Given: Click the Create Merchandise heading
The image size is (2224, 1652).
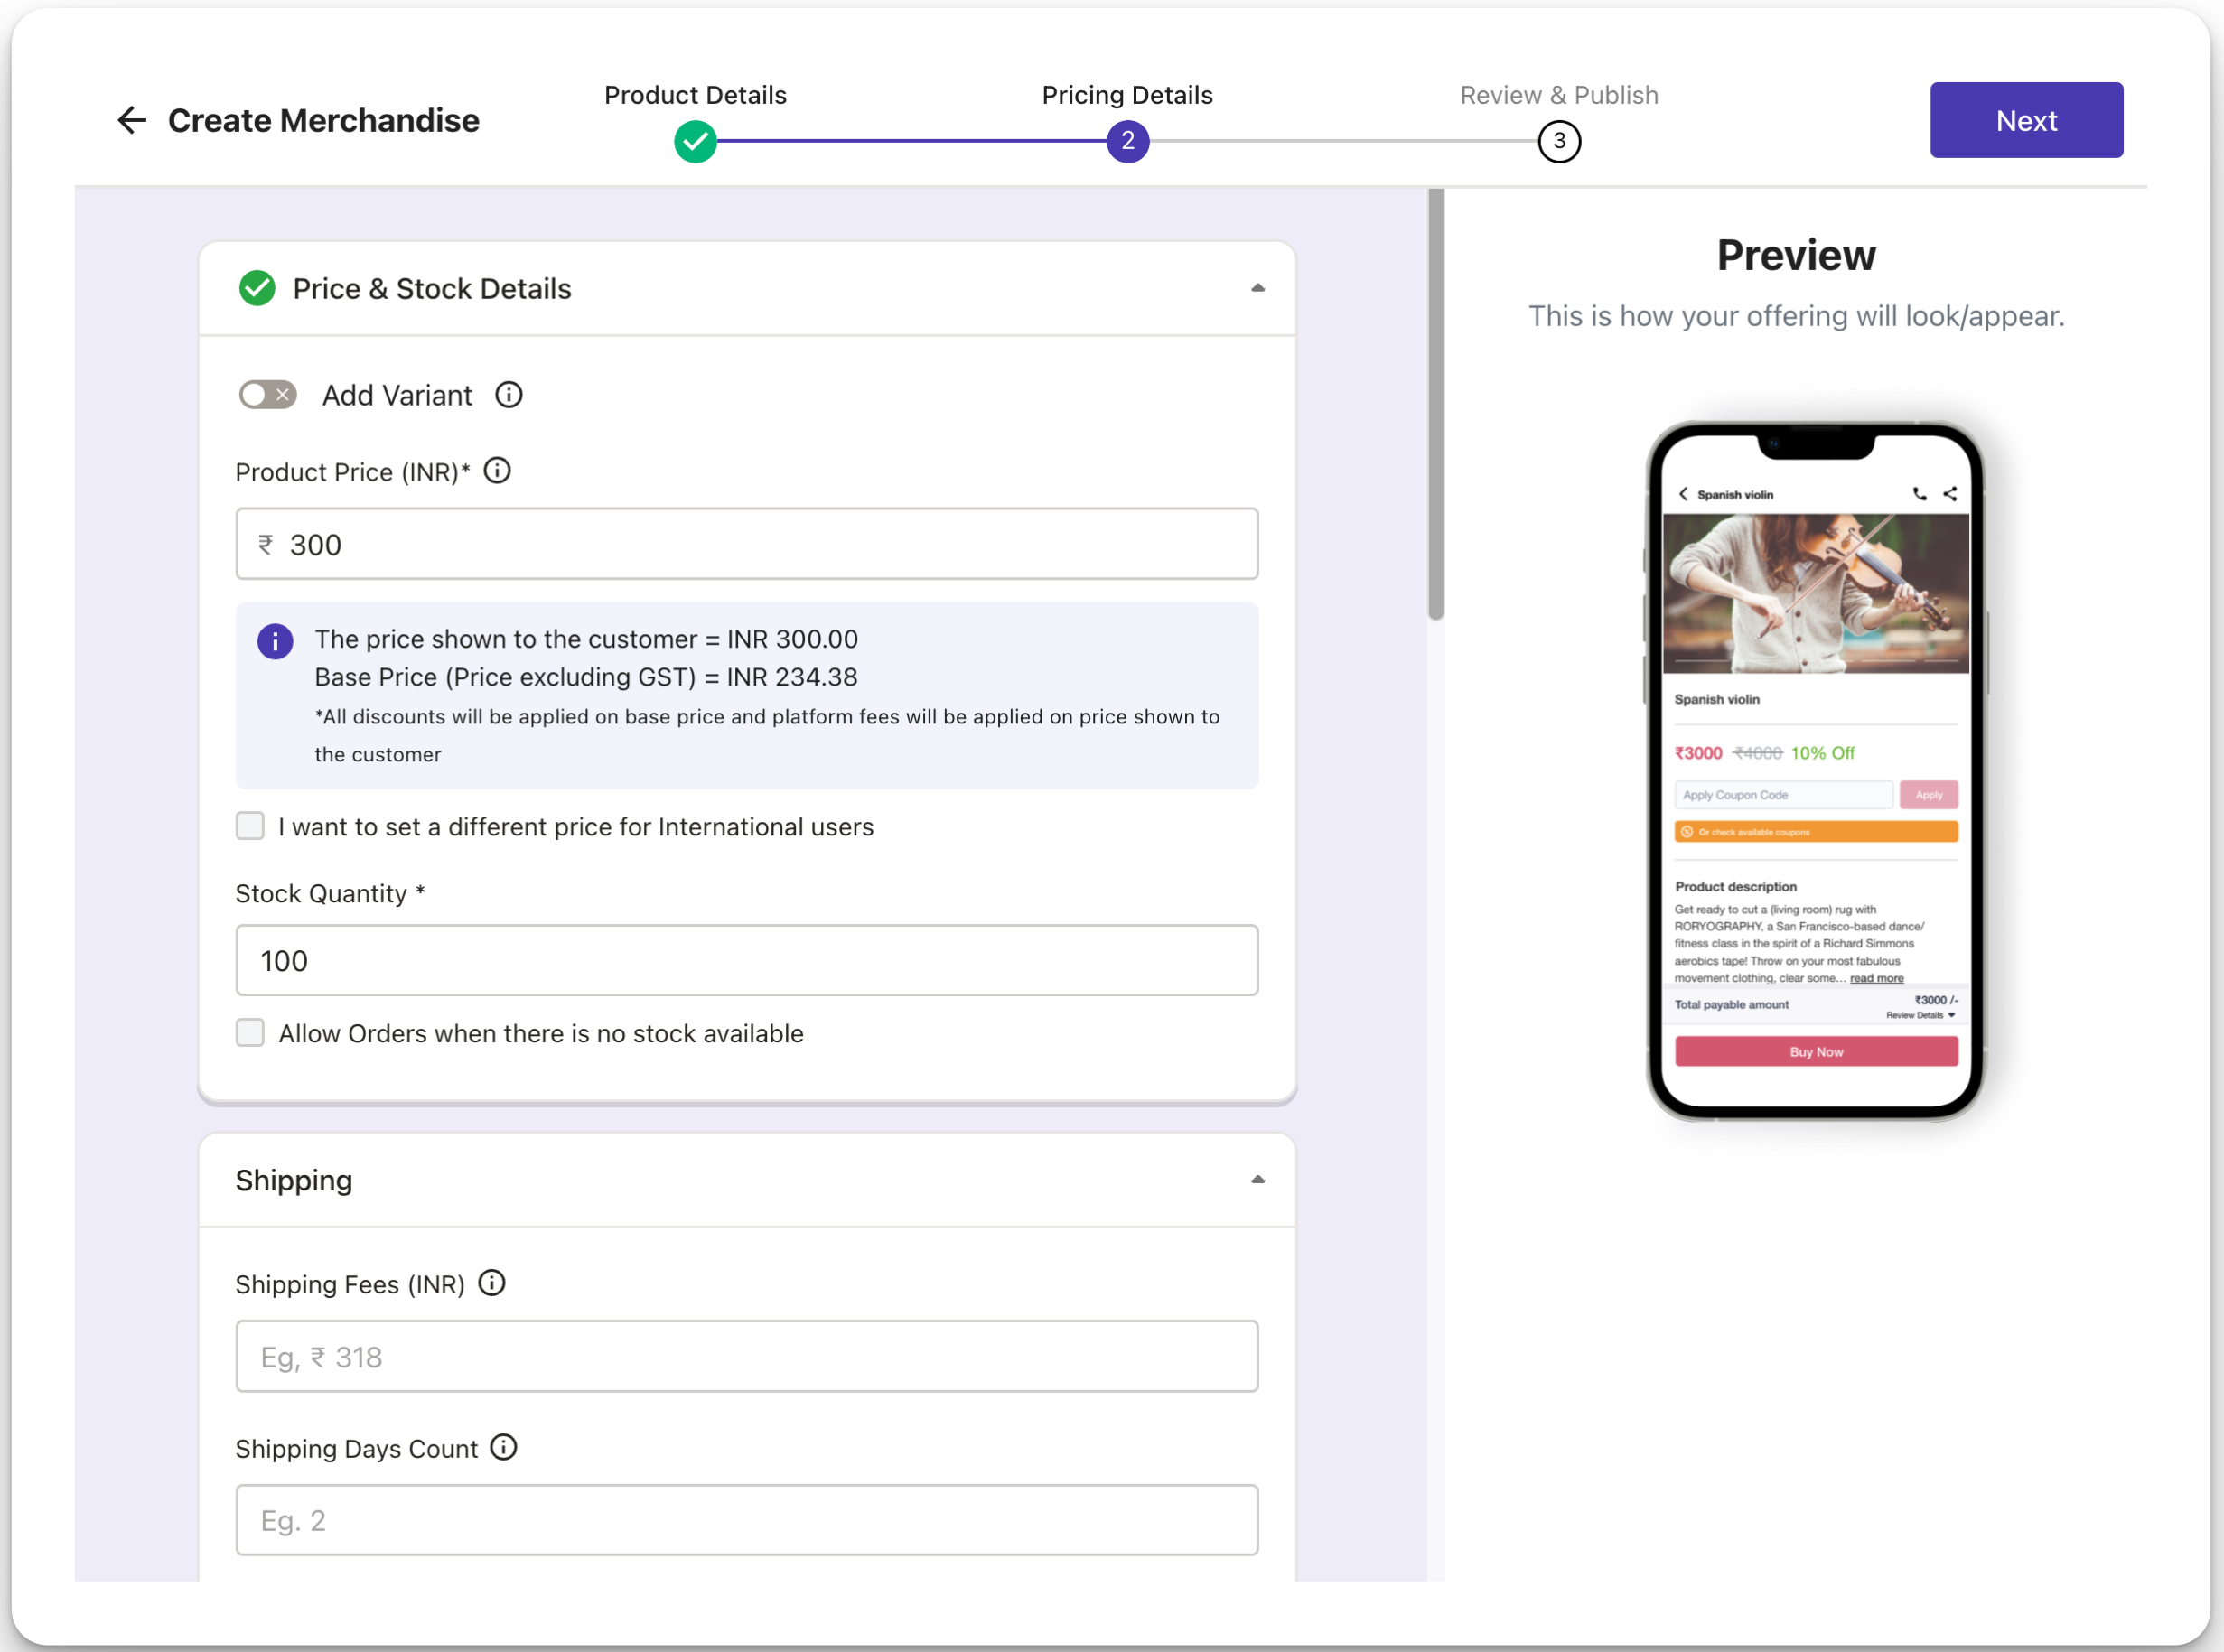Looking at the screenshot, I should (x=323, y=121).
